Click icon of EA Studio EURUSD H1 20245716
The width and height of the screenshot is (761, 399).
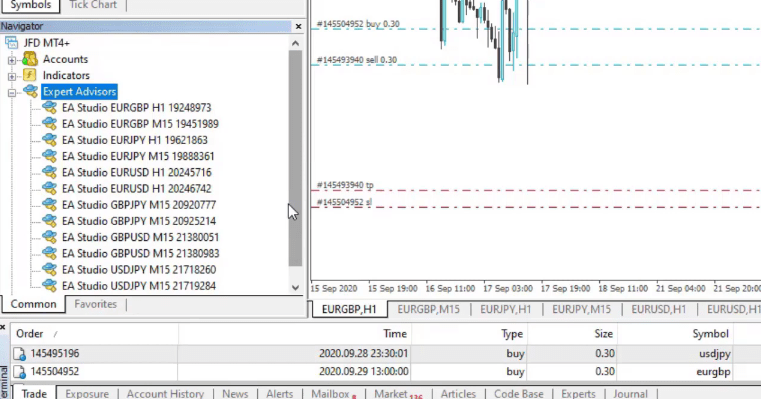point(49,172)
